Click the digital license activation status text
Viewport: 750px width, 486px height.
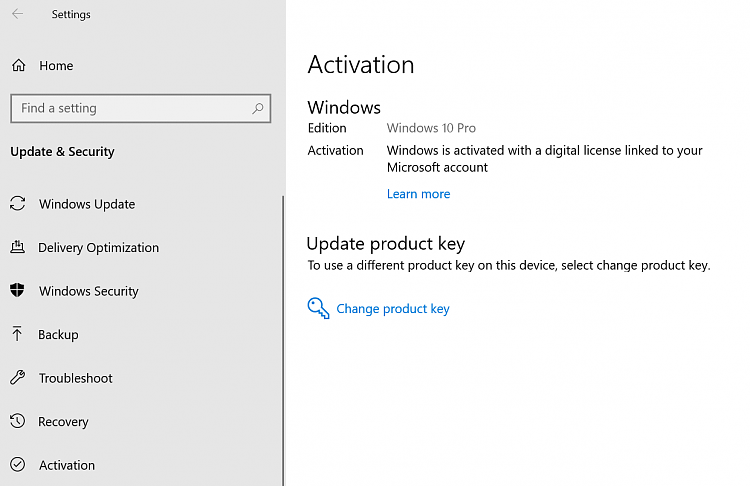544,159
